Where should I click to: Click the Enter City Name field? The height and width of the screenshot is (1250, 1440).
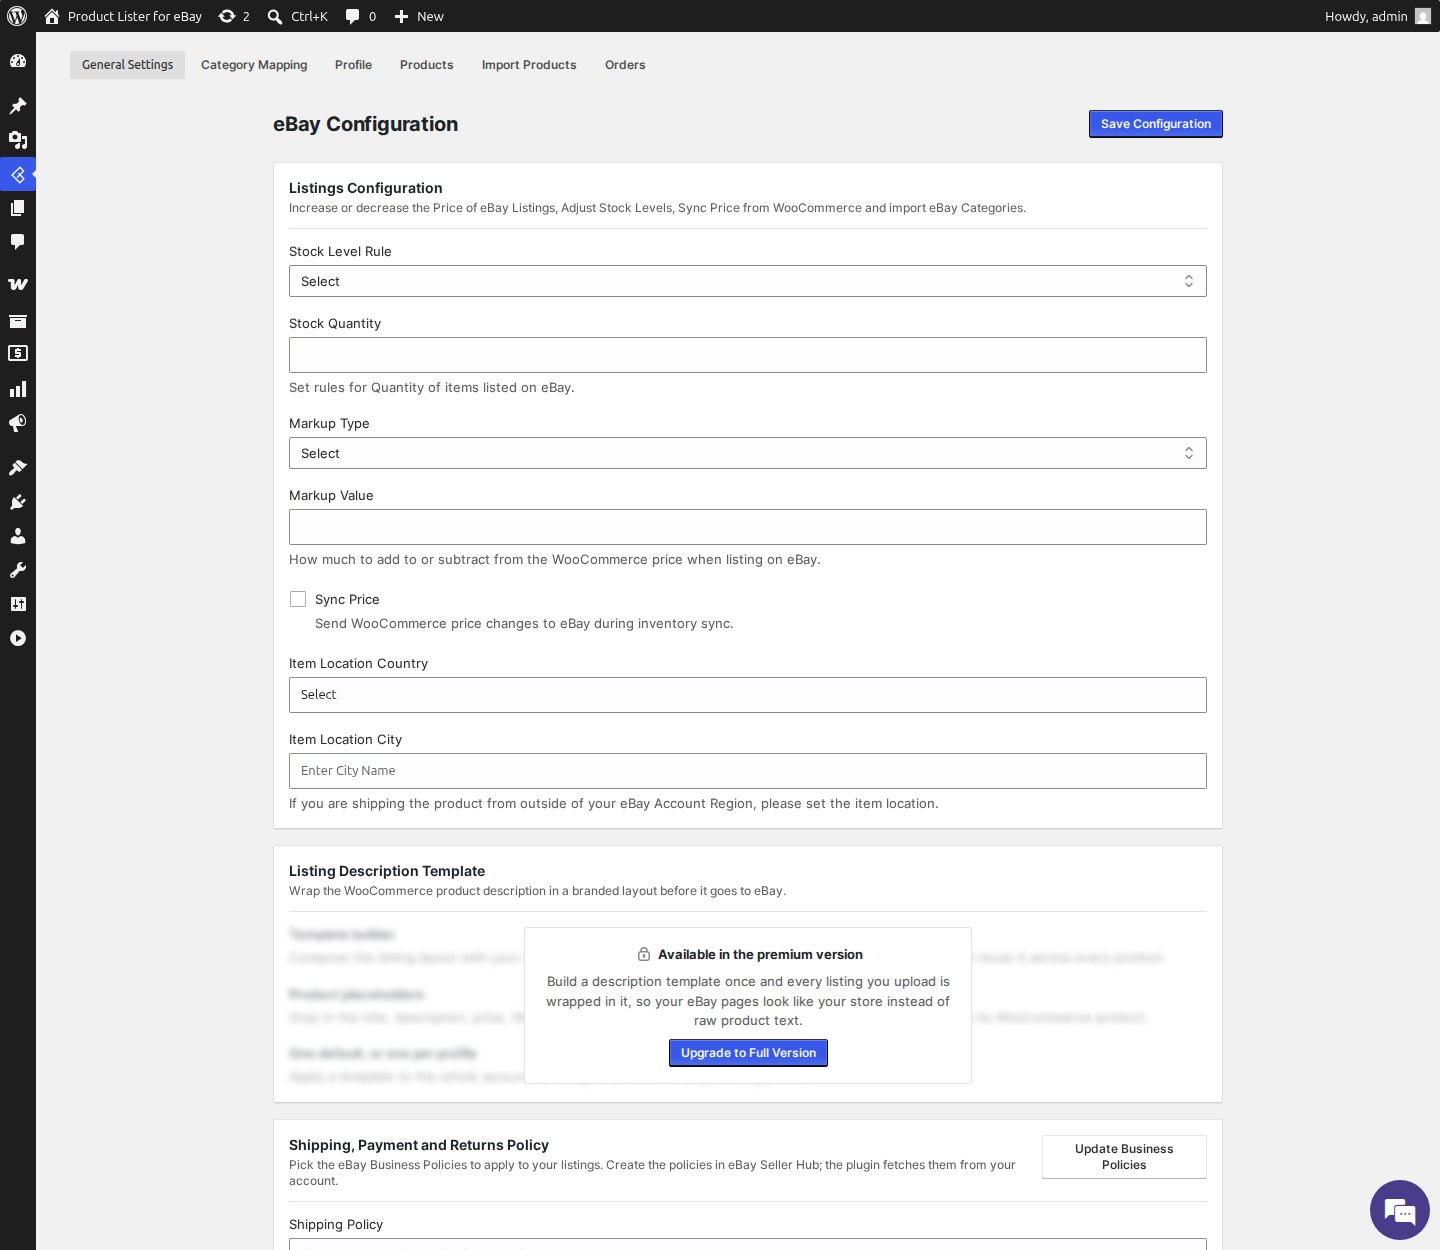coord(748,771)
